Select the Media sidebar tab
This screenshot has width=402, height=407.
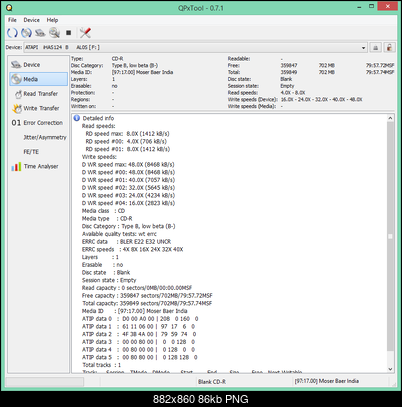click(x=39, y=79)
